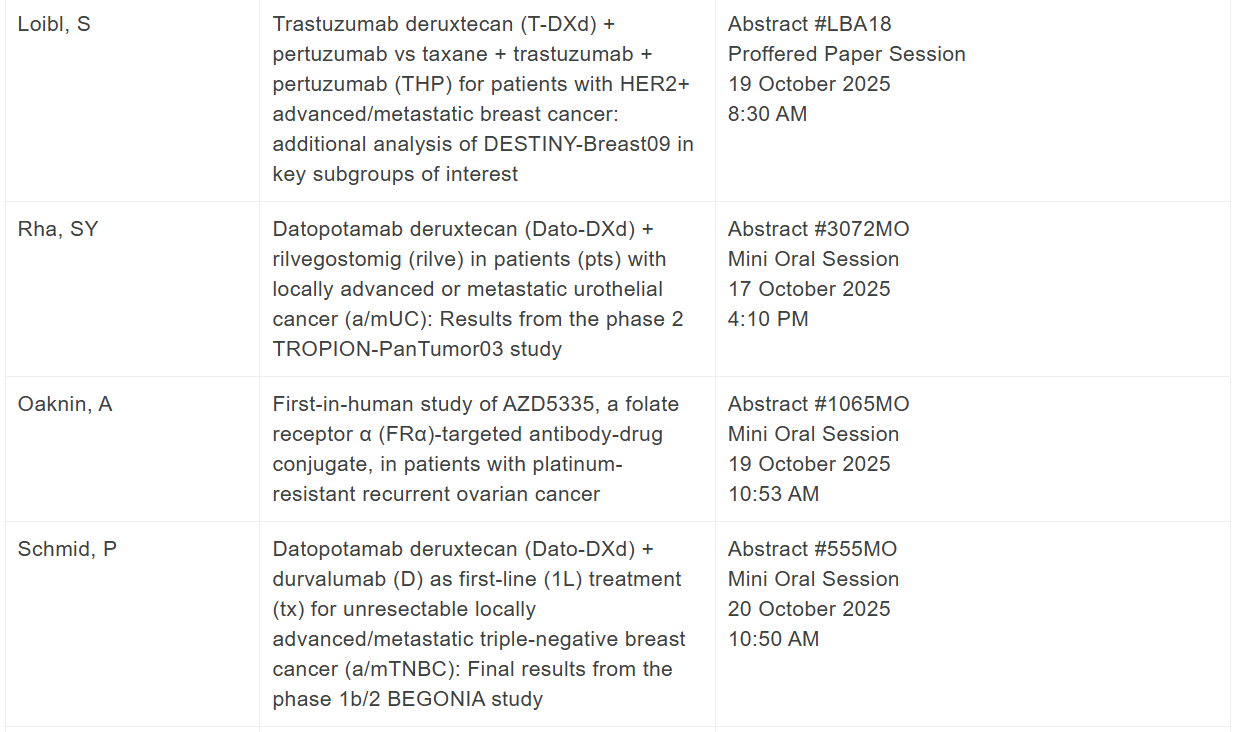Click "Mini Oral Session" under Abstract #3072MO

coord(813,259)
